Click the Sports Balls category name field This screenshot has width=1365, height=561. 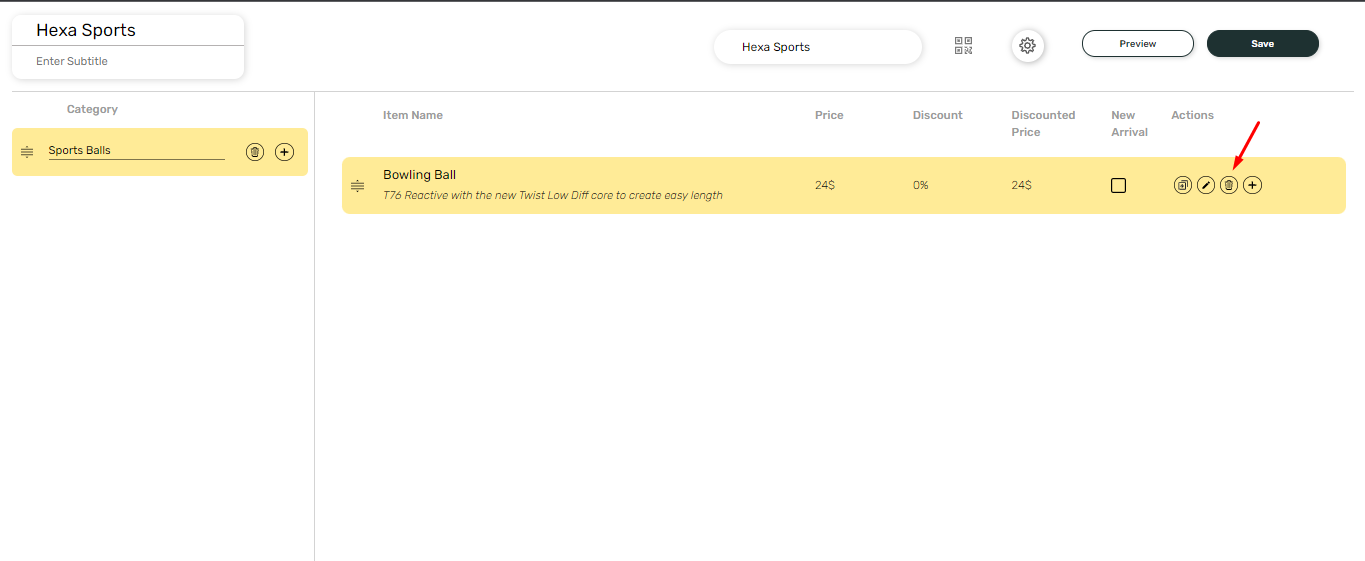pos(136,151)
